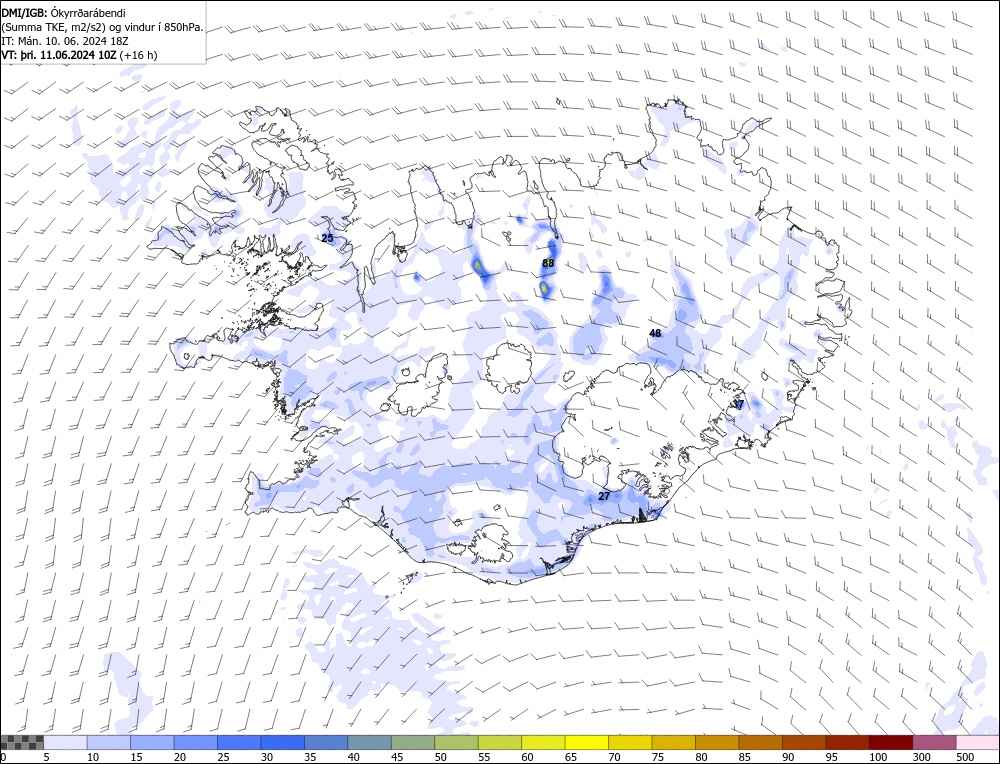Click the legend tick label '500'
This screenshot has width=1000, height=764.
[965, 757]
